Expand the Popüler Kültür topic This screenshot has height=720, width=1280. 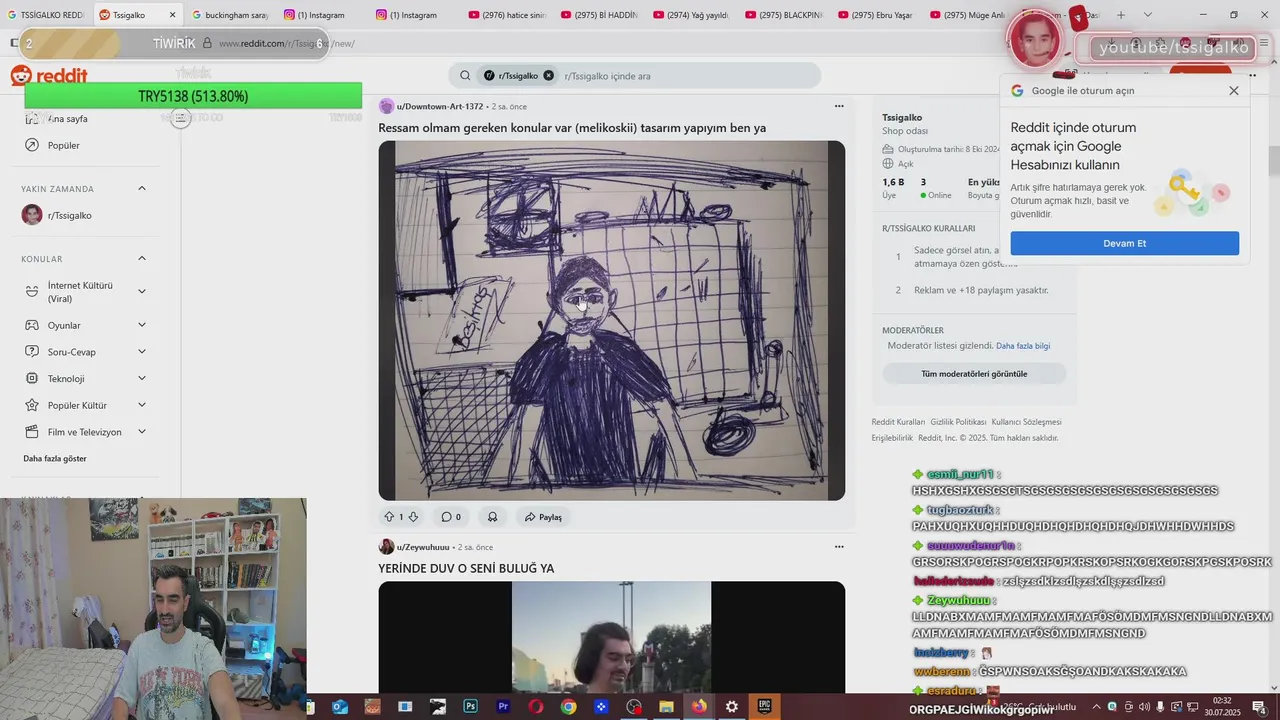point(142,405)
